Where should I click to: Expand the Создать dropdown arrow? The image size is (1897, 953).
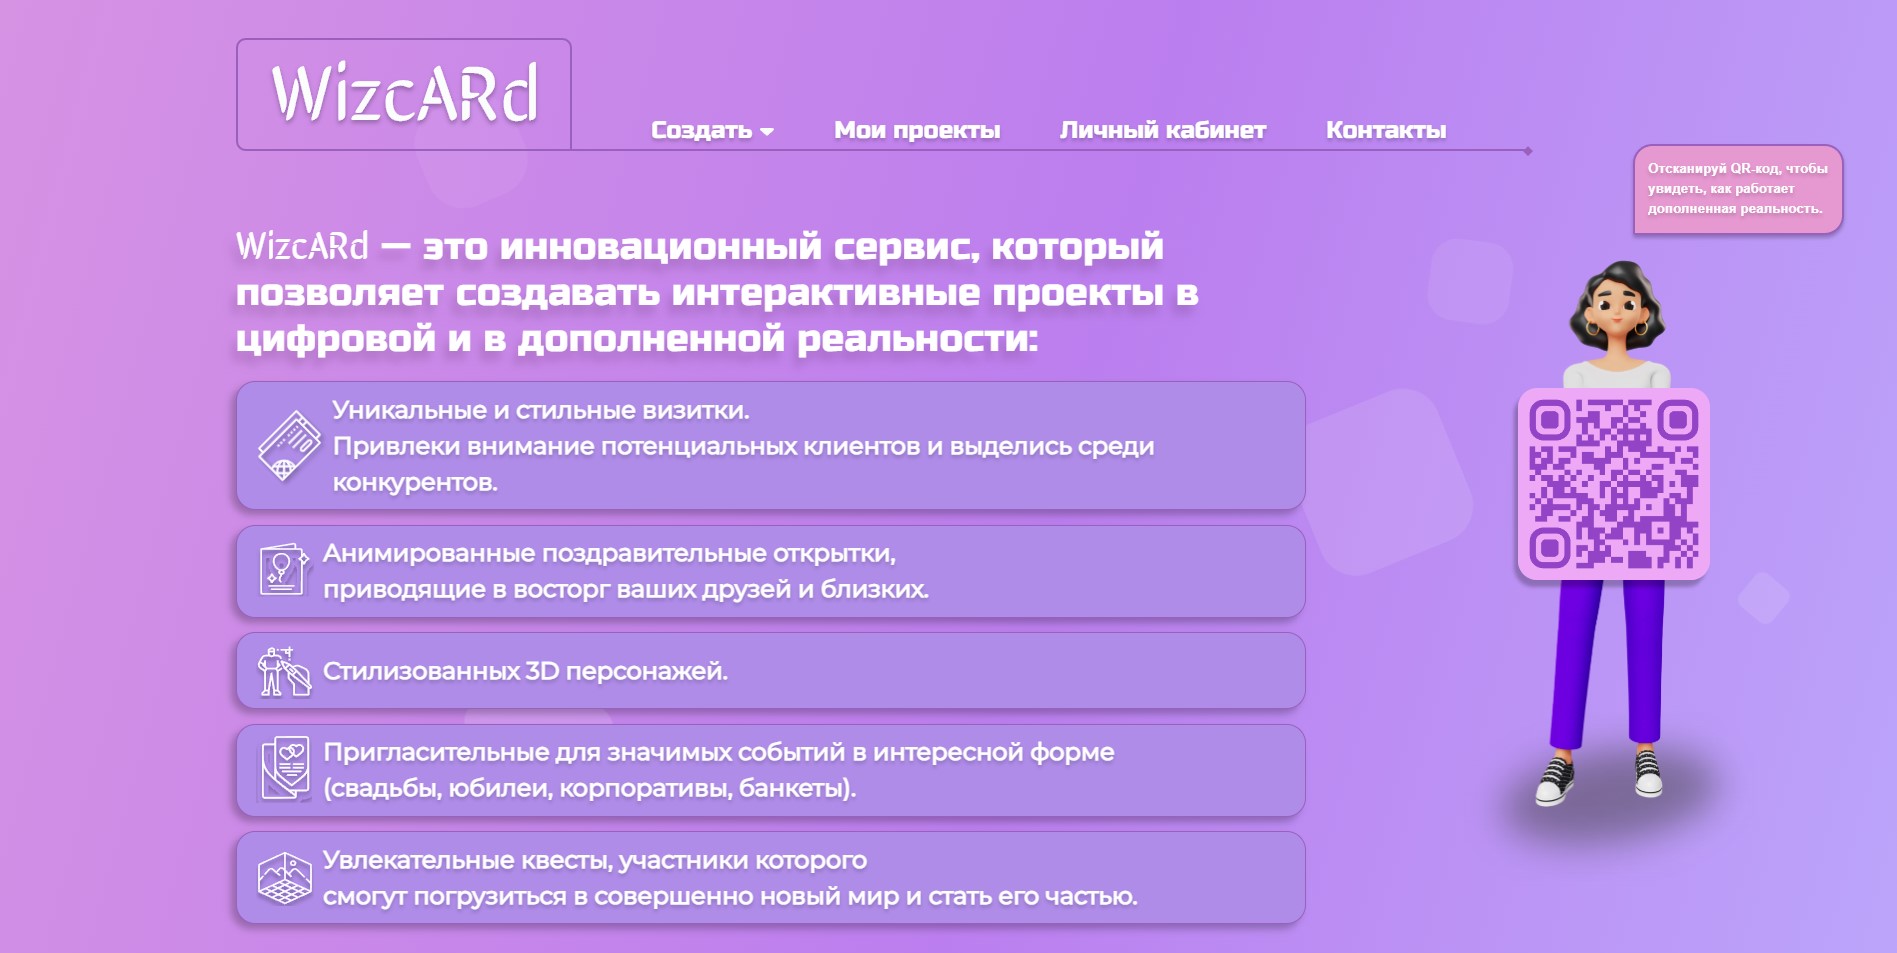click(x=767, y=132)
